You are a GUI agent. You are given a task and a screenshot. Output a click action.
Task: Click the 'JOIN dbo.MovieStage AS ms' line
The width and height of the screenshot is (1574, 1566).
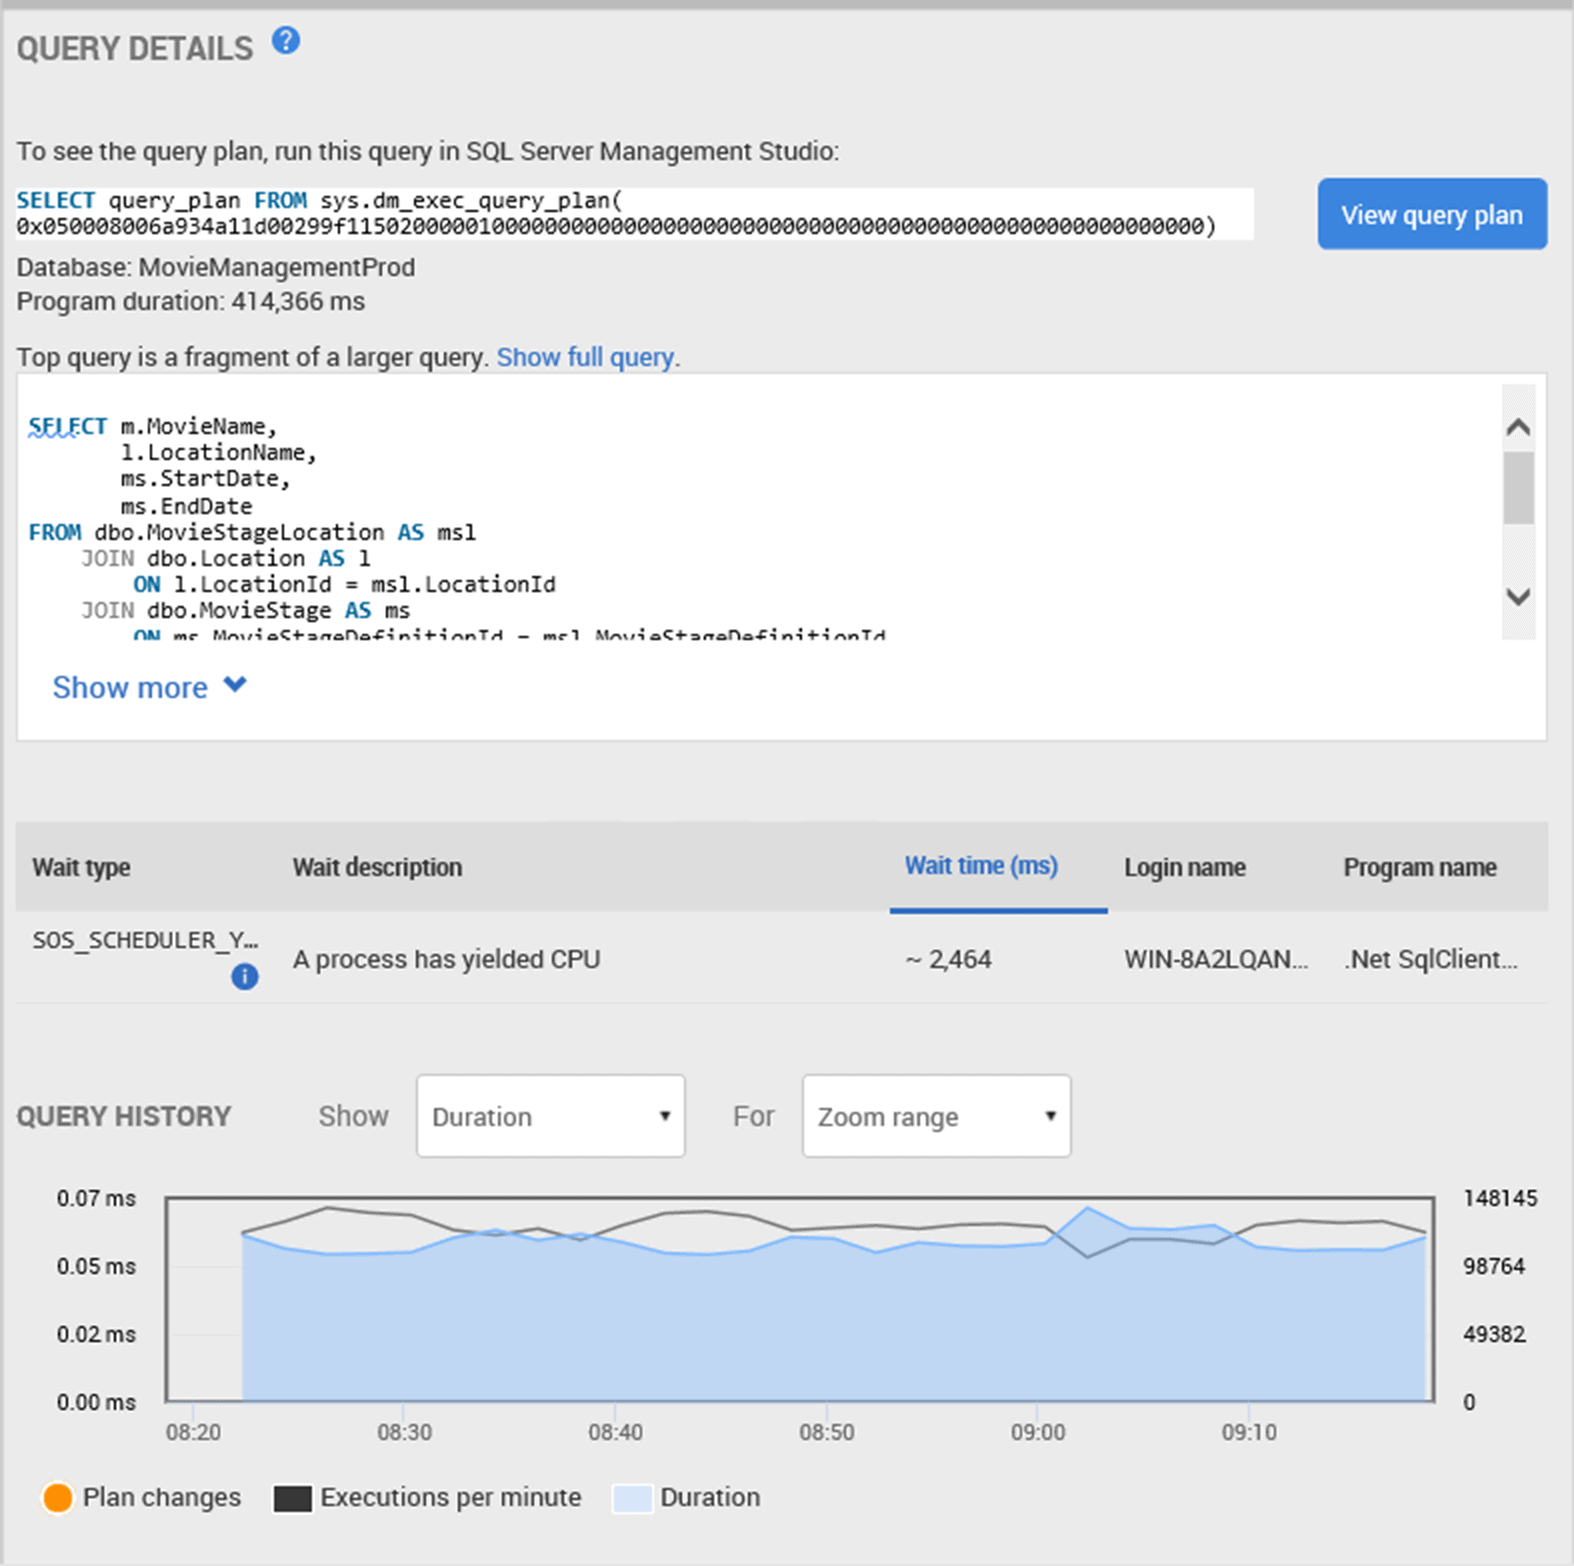246,610
